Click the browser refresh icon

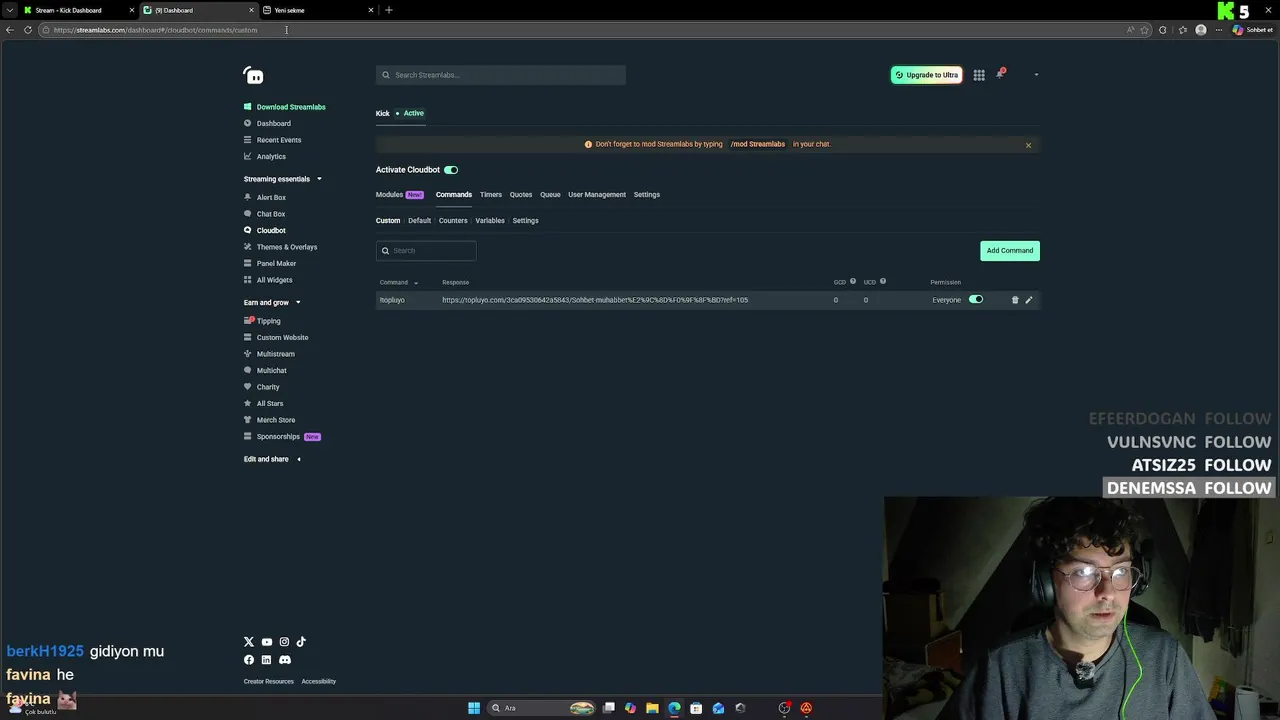tap(28, 30)
